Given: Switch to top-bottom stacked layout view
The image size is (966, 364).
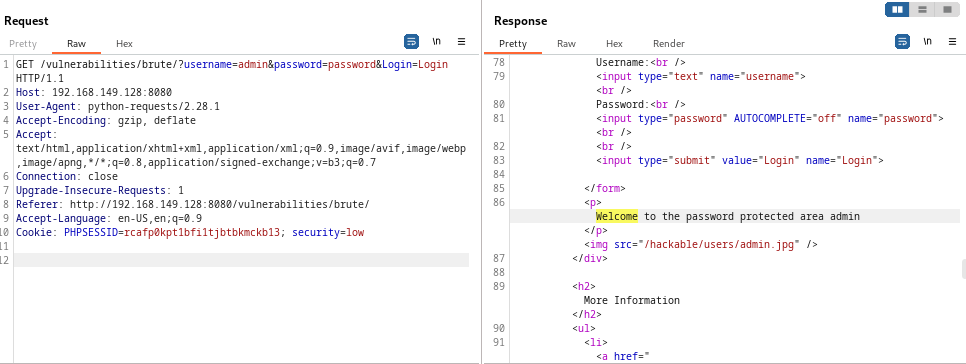Looking at the screenshot, I should (x=922, y=10).
